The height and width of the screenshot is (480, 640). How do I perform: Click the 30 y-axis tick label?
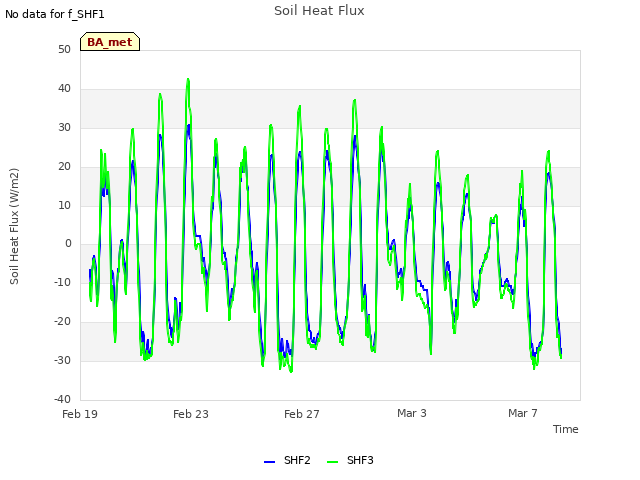click(x=64, y=127)
